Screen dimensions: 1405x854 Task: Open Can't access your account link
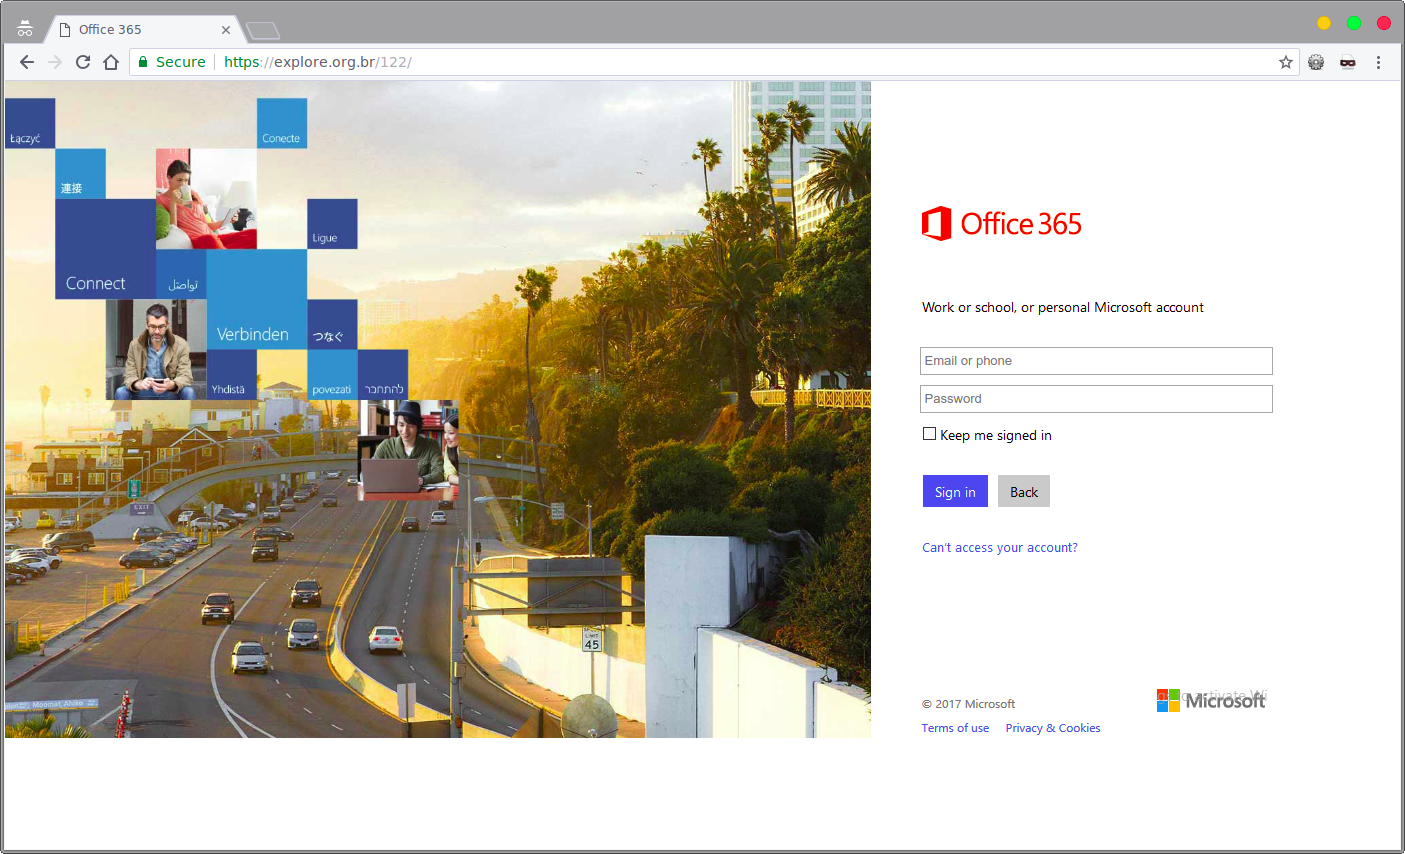click(x=1000, y=548)
